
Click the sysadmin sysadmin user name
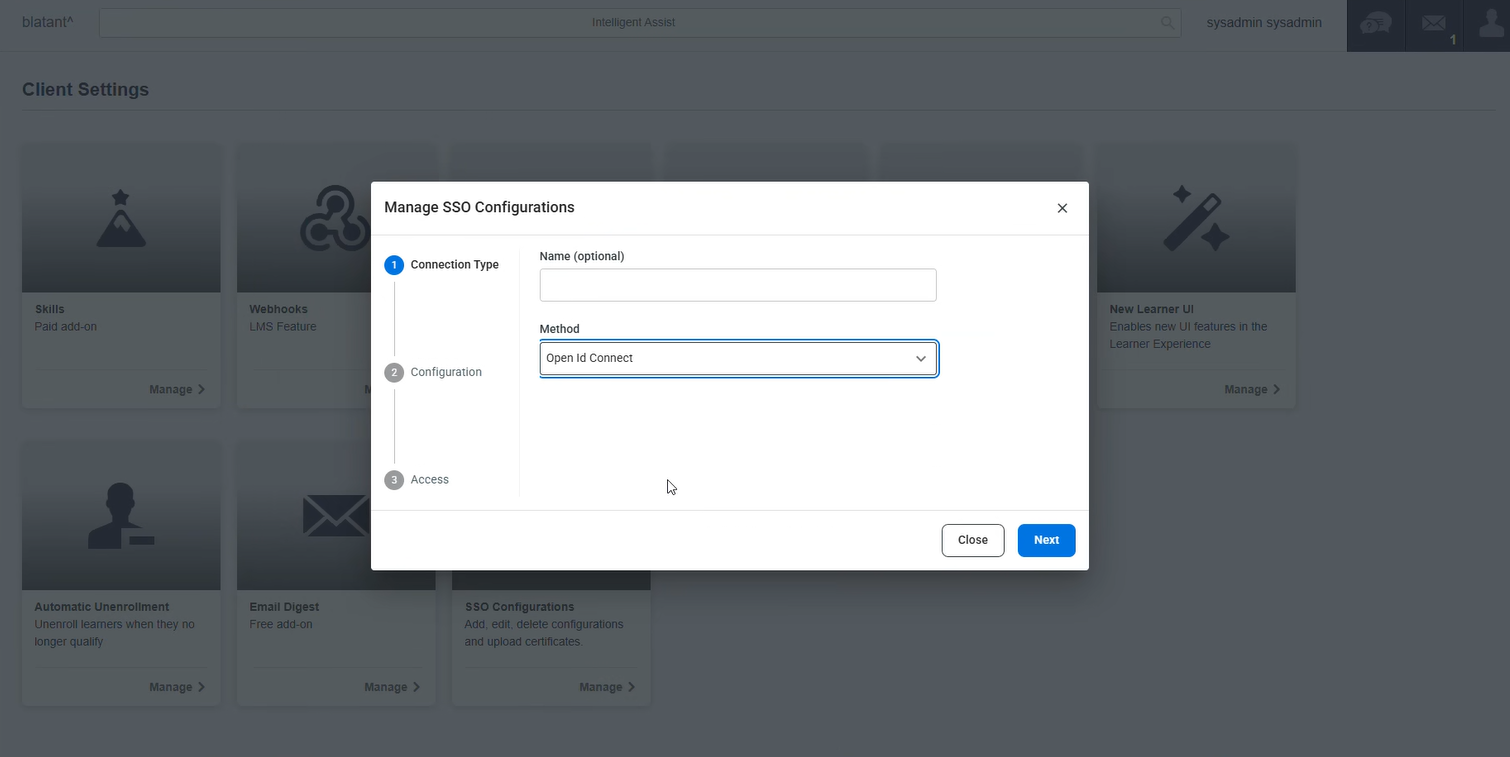click(x=1264, y=22)
